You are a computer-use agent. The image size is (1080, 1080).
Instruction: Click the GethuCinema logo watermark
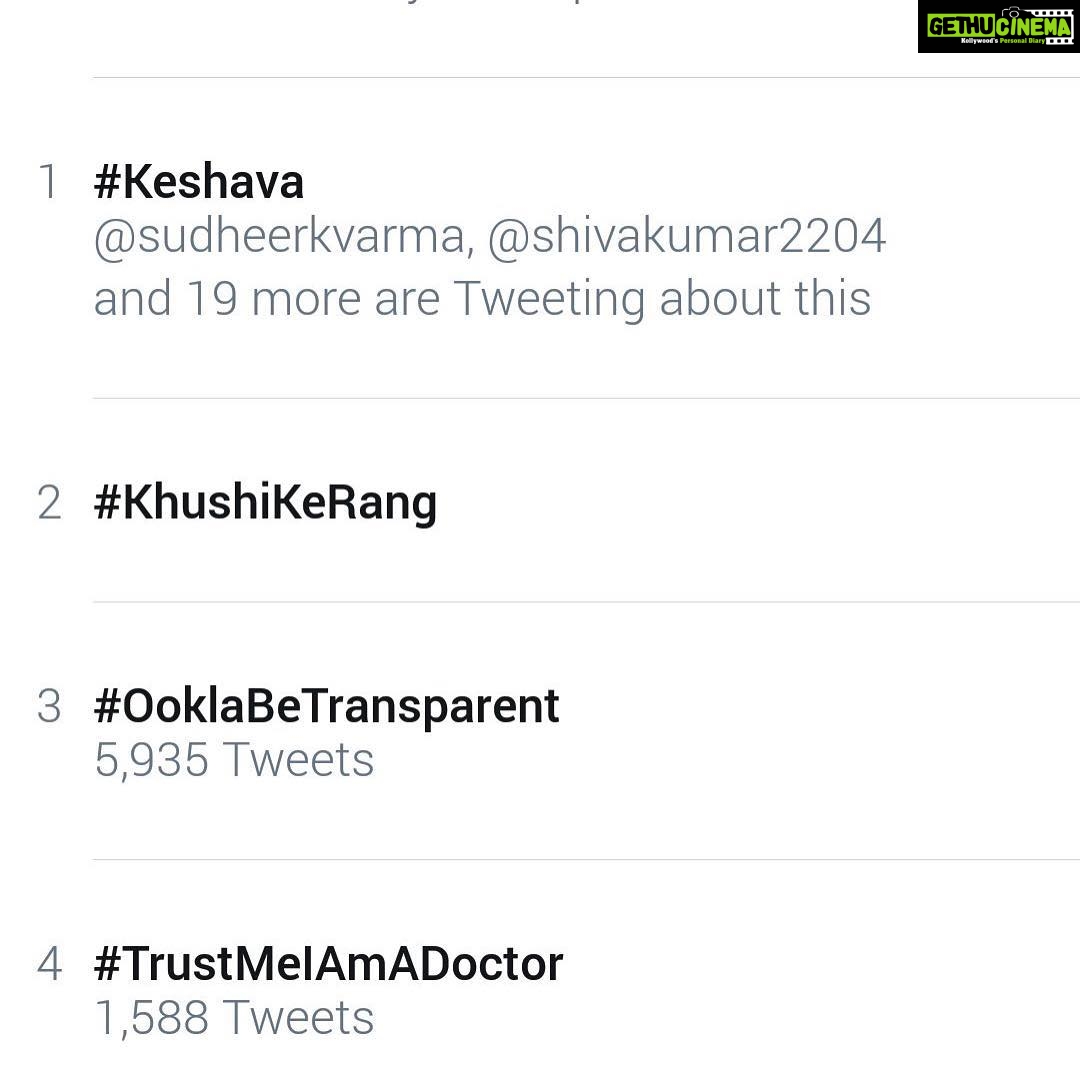click(x=999, y=26)
